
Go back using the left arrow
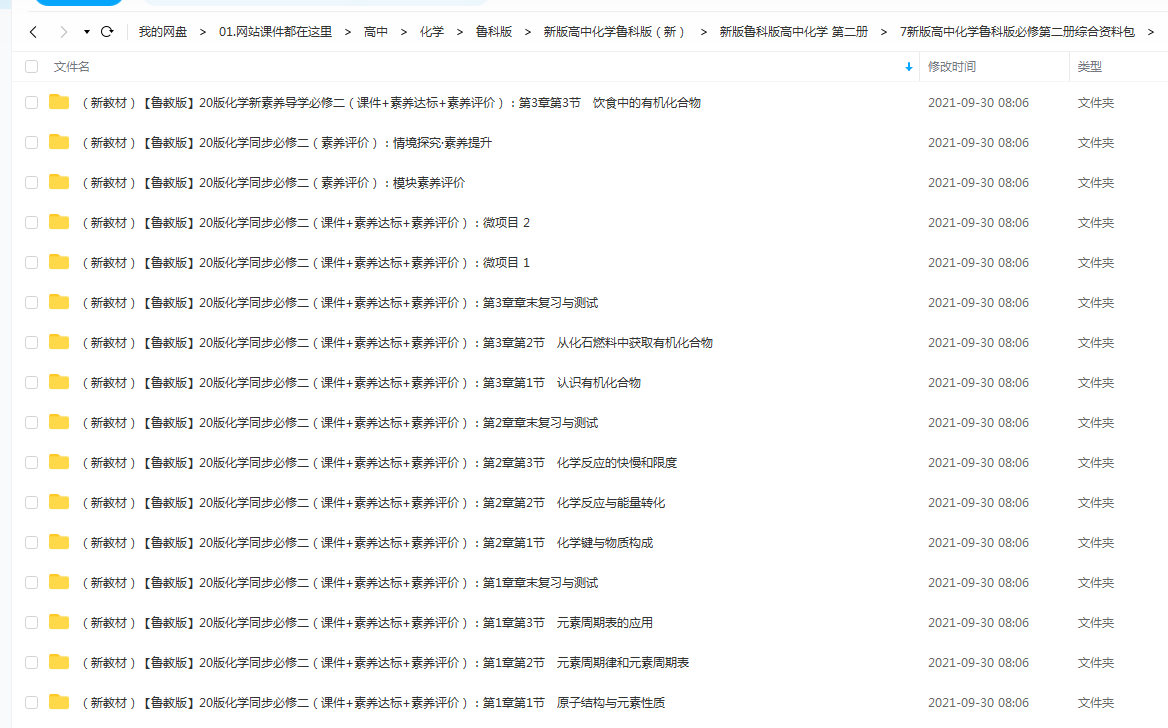(33, 32)
